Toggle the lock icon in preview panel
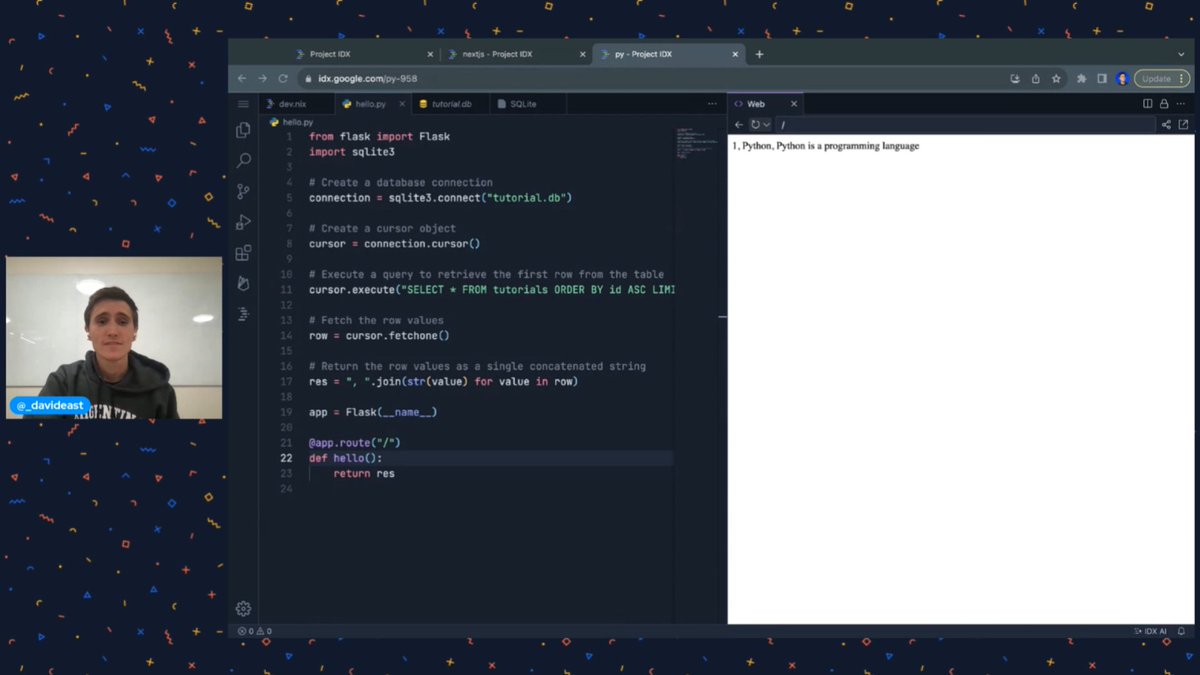This screenshot has height=675, width=1200. pyautogui.click(x=1165, y=104)
